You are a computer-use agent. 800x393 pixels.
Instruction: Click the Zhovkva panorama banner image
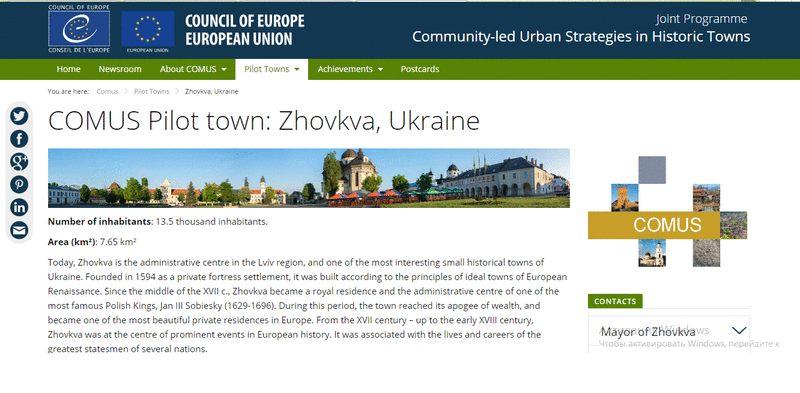pos(309,178)
